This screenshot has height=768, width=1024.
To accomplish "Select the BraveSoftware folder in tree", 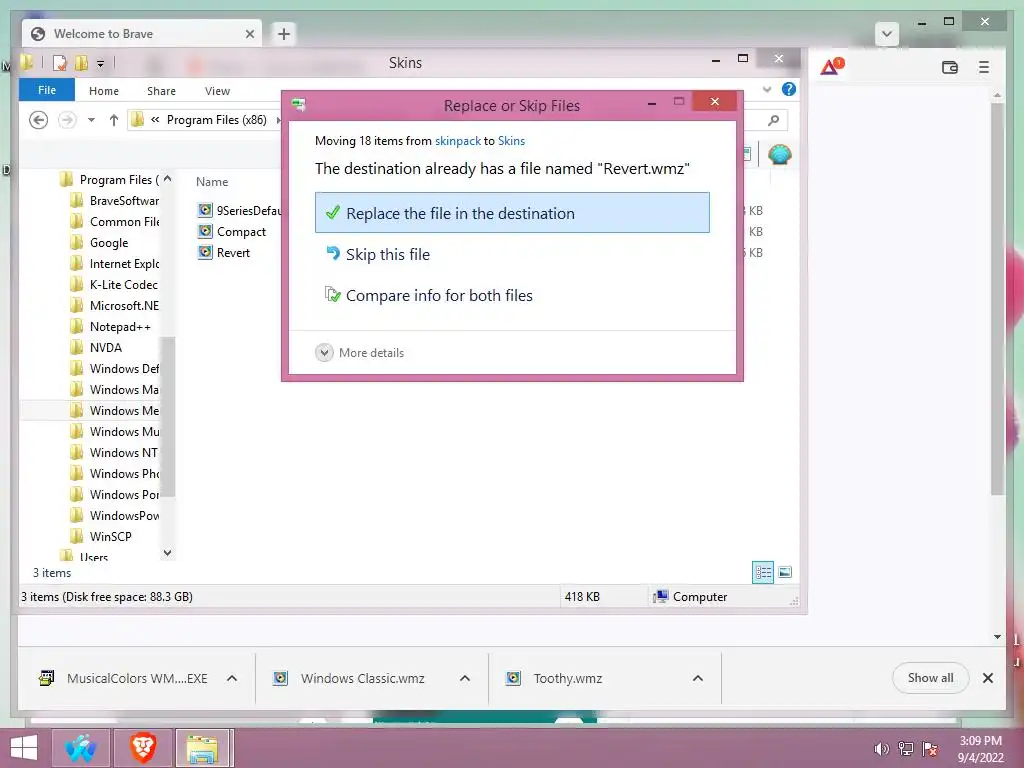I will (114, 200).
